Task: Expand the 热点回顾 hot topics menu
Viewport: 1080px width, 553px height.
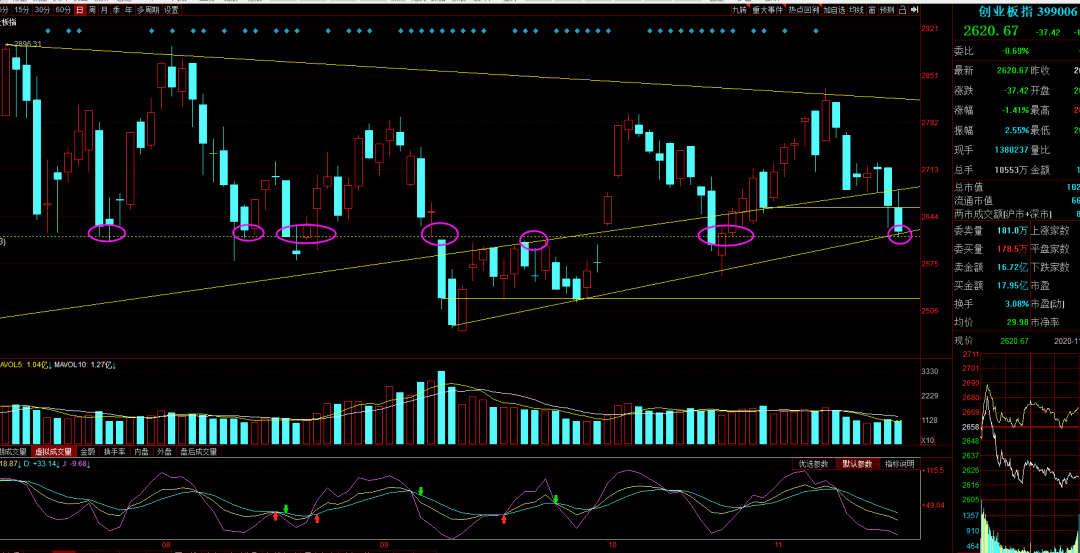Action: [803, 10]
